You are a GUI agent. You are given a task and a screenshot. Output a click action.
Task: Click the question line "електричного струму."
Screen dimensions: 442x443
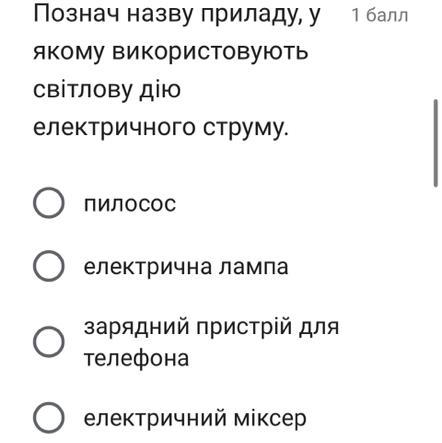(161, 128)
